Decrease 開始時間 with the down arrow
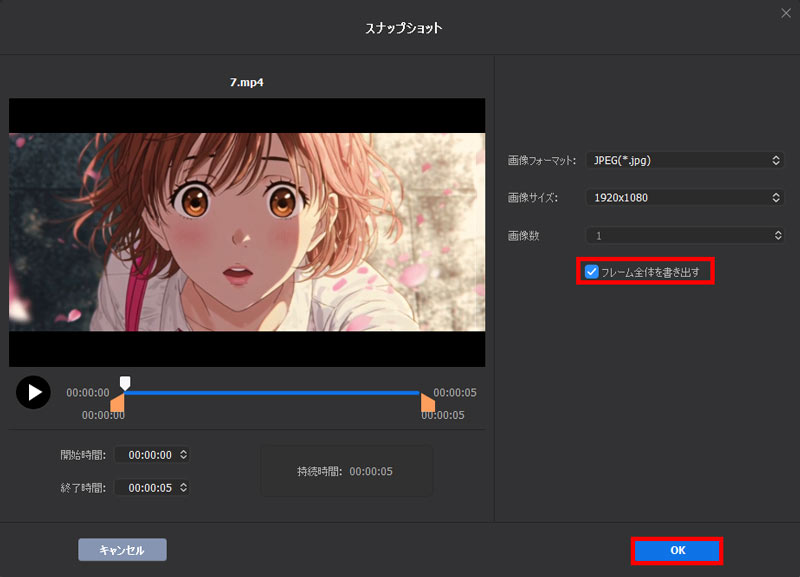 pyautogui.click(x=182, y=459)
